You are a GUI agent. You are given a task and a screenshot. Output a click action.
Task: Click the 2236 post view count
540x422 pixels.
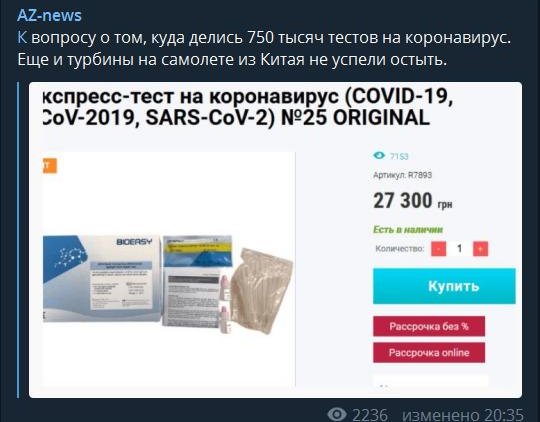370,415
